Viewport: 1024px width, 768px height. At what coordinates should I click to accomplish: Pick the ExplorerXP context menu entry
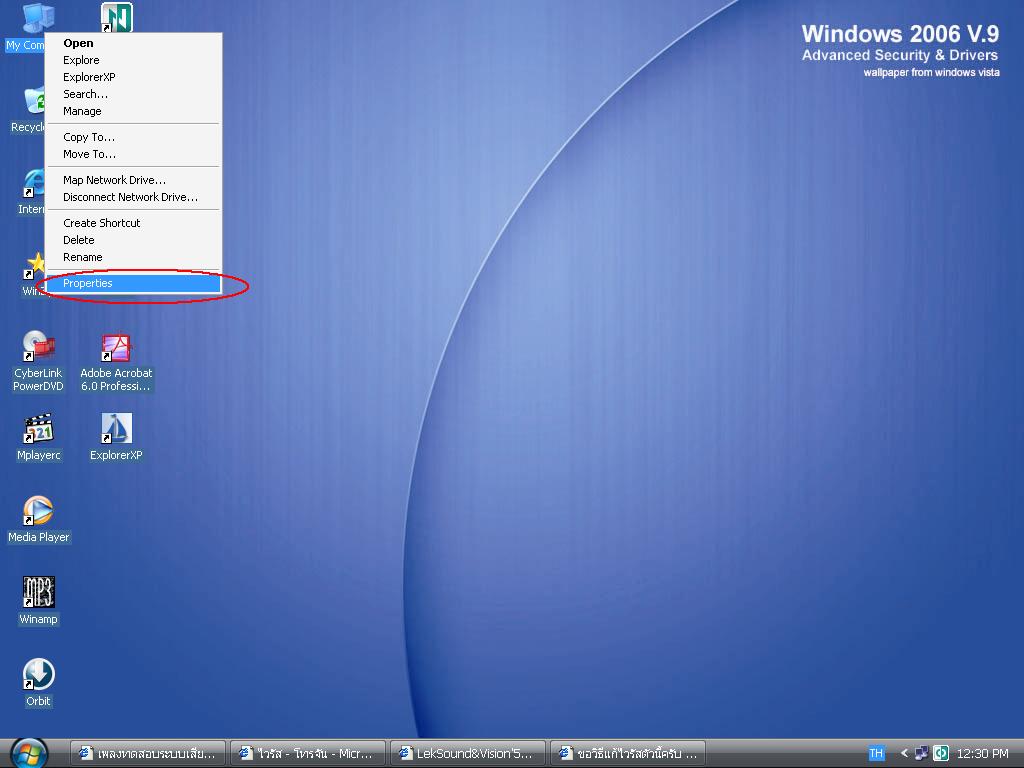tap(133, 77)
